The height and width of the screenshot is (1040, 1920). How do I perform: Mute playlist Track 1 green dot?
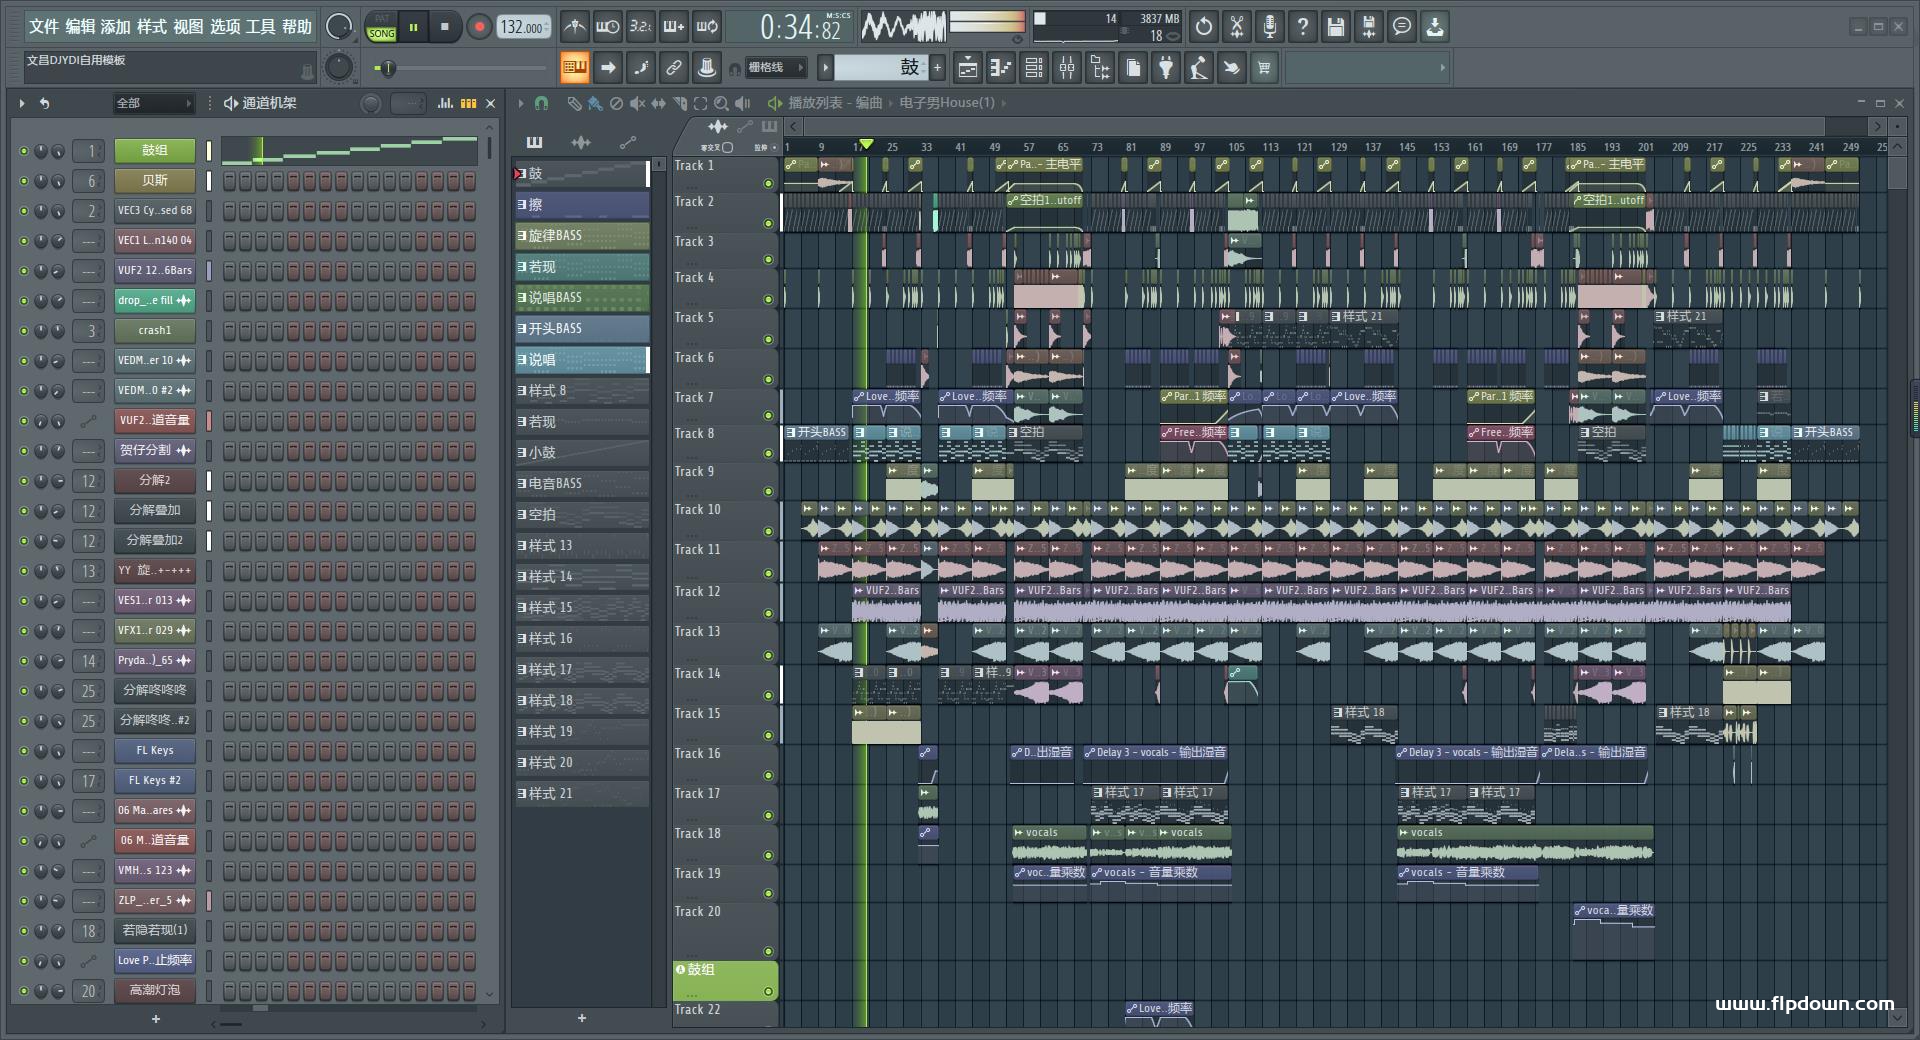click(x=768, y=184)
